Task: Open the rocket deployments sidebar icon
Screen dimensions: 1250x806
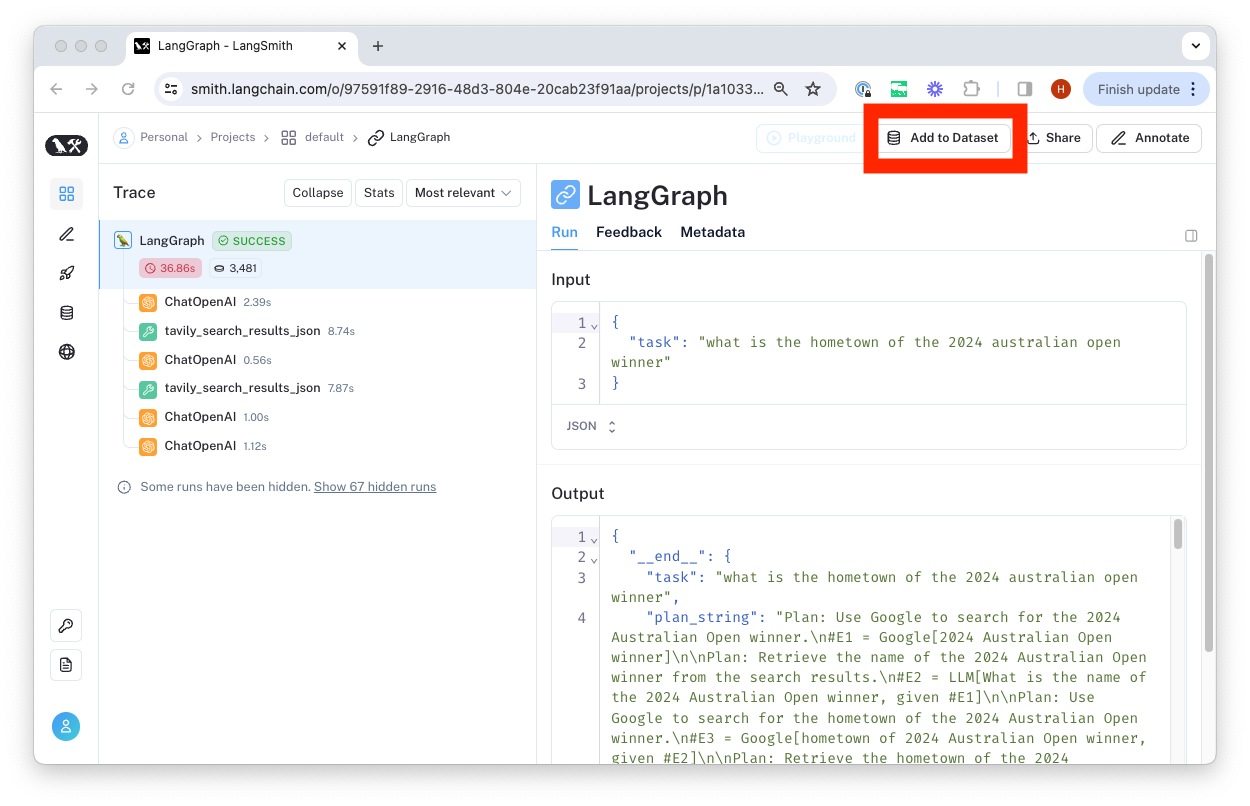Action: tap(67, 273)
